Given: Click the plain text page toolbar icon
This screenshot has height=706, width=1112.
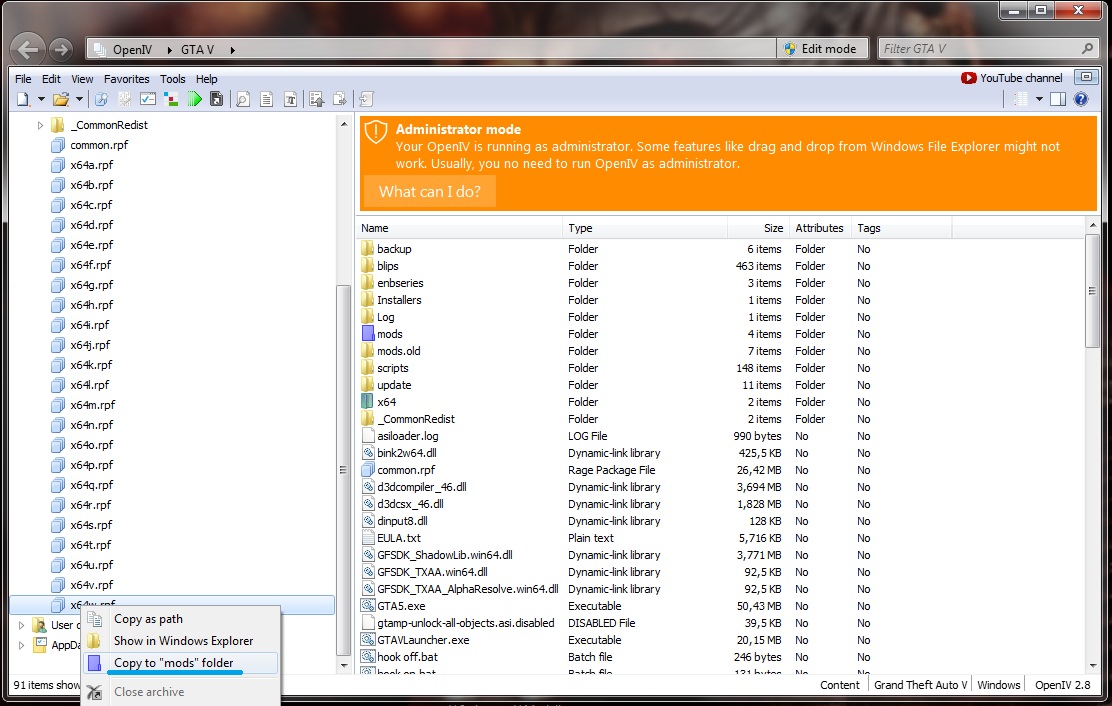Looking at the screenshot, I should (x=267, y=99).
